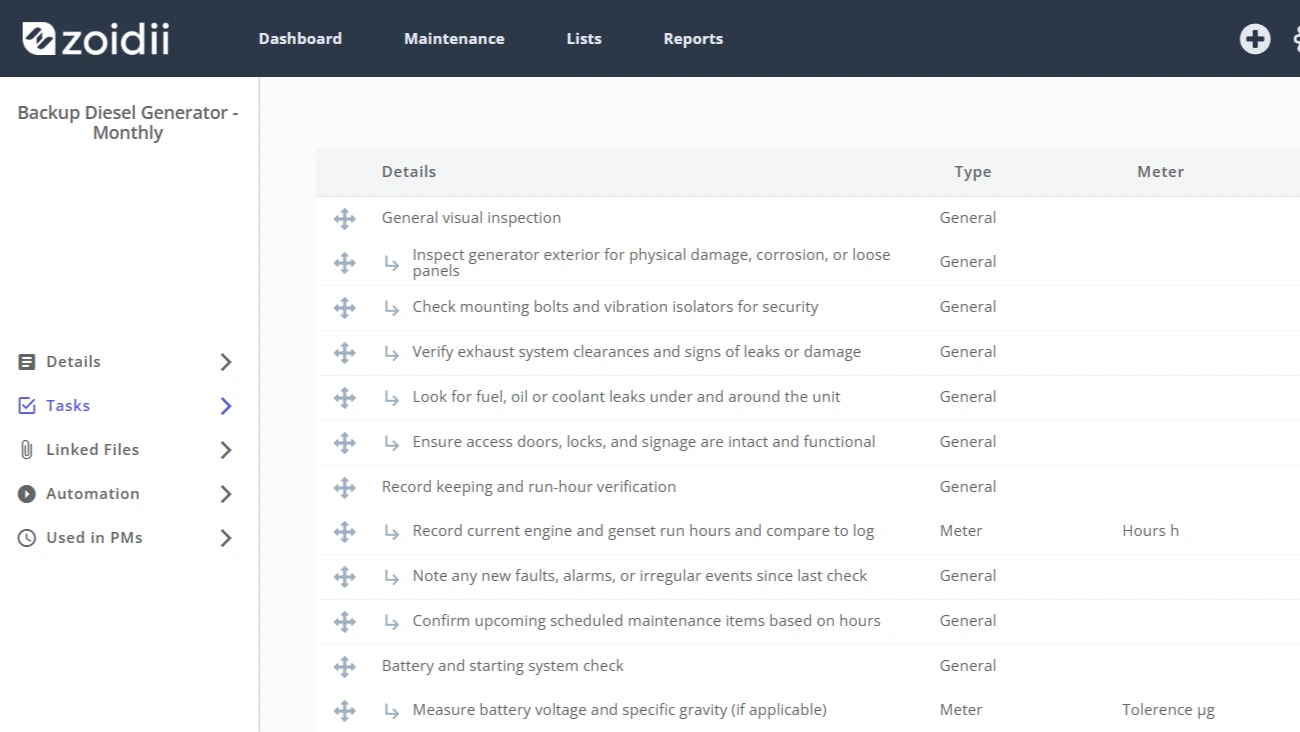Click move handle for Ensure access doors row
This screenshot has width=1300, height=732.
(345, 442)
